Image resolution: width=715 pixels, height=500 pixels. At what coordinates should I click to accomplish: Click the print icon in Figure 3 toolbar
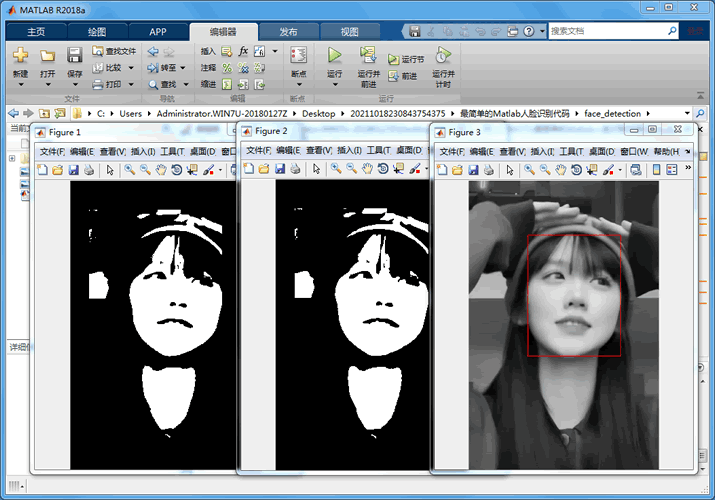pos(489,170)
